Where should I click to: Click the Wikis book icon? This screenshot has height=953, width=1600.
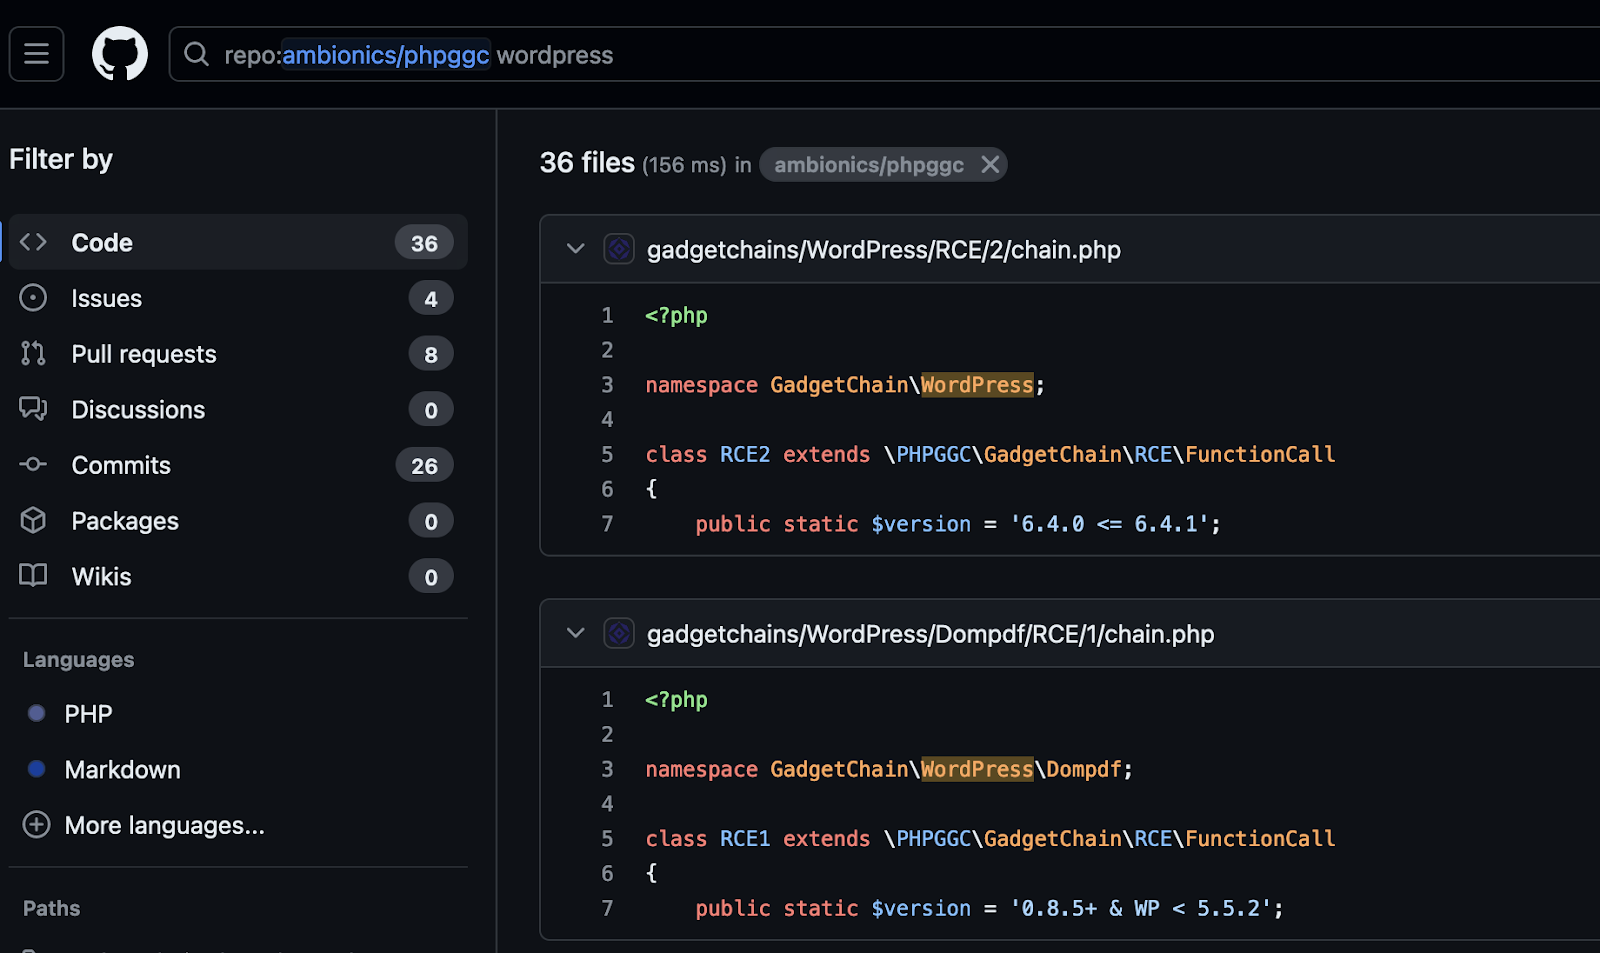33,575
